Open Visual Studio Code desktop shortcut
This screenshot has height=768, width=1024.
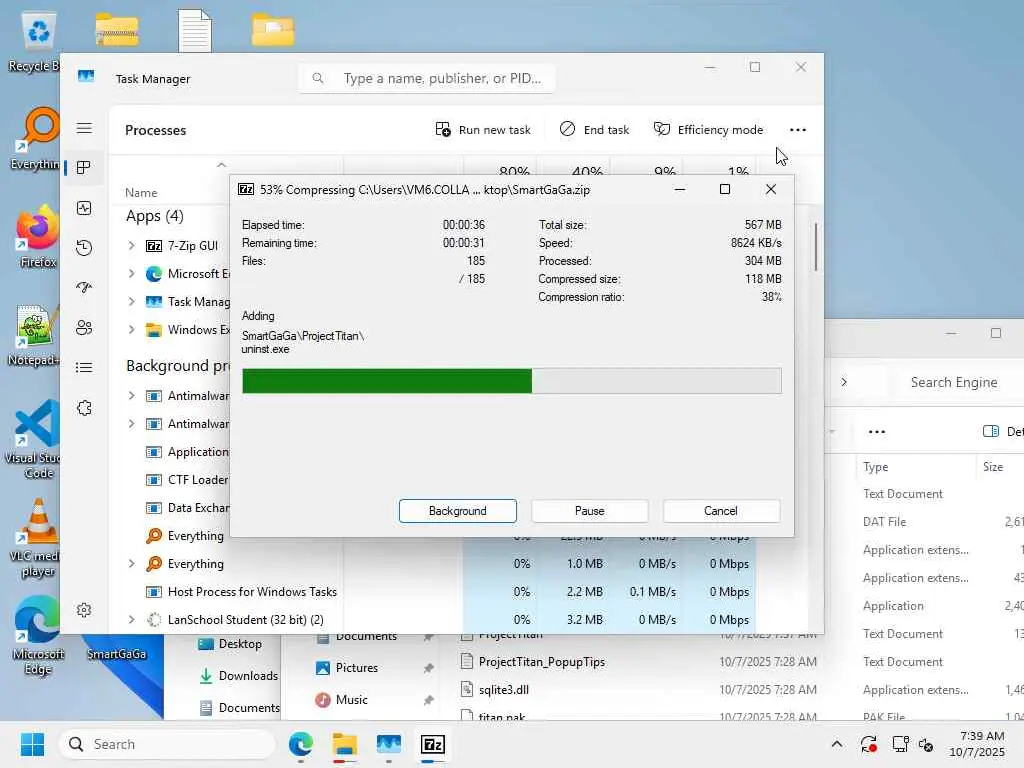(36, 439)
